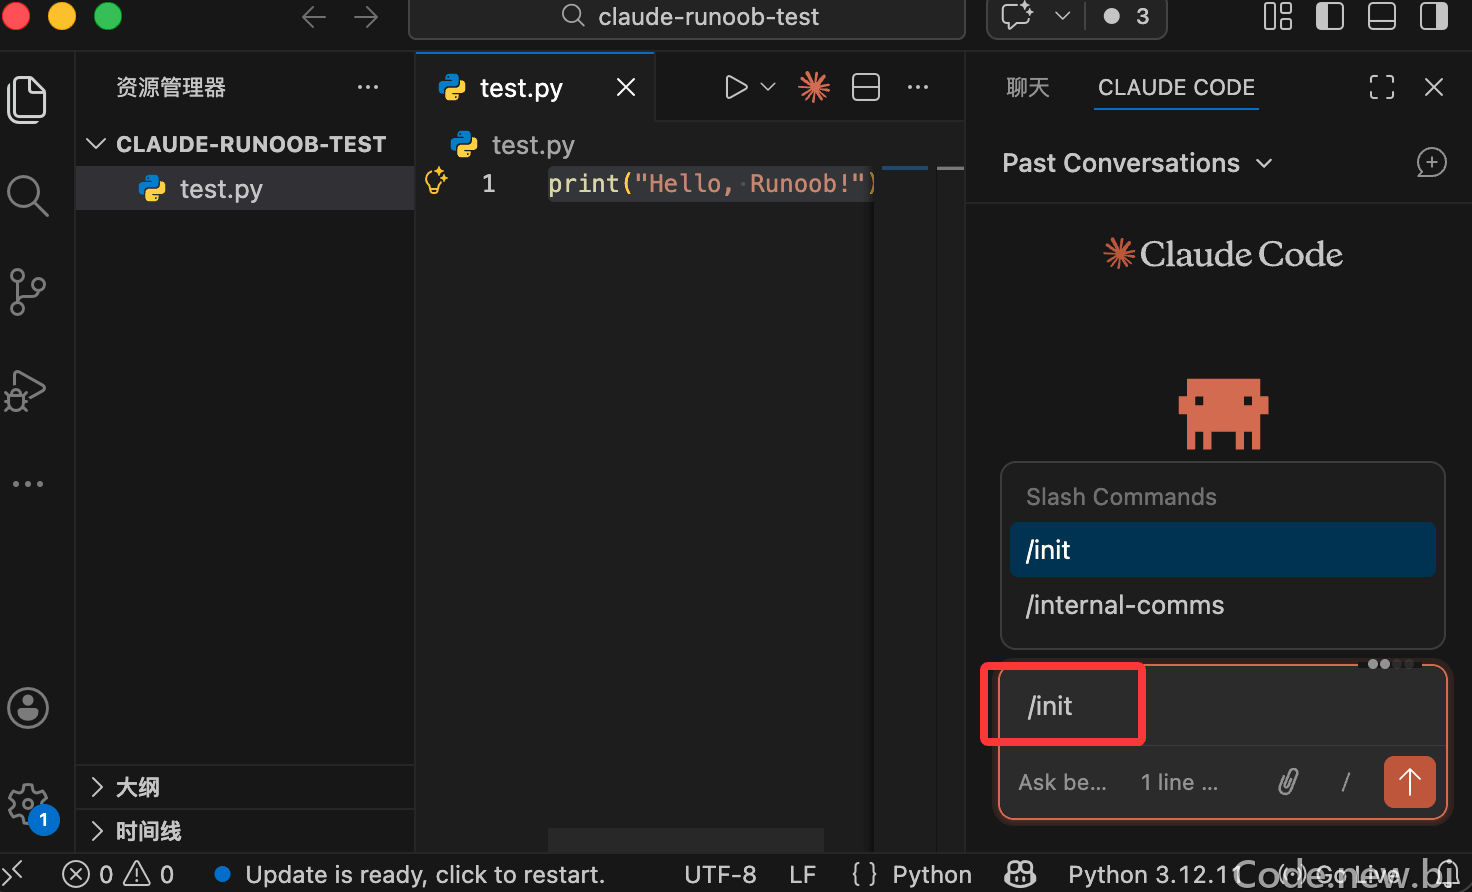Toggle the secondary side bar
Image resolution: width=1472 pixels, height=892 pixels.
(x=1434, y=17)
